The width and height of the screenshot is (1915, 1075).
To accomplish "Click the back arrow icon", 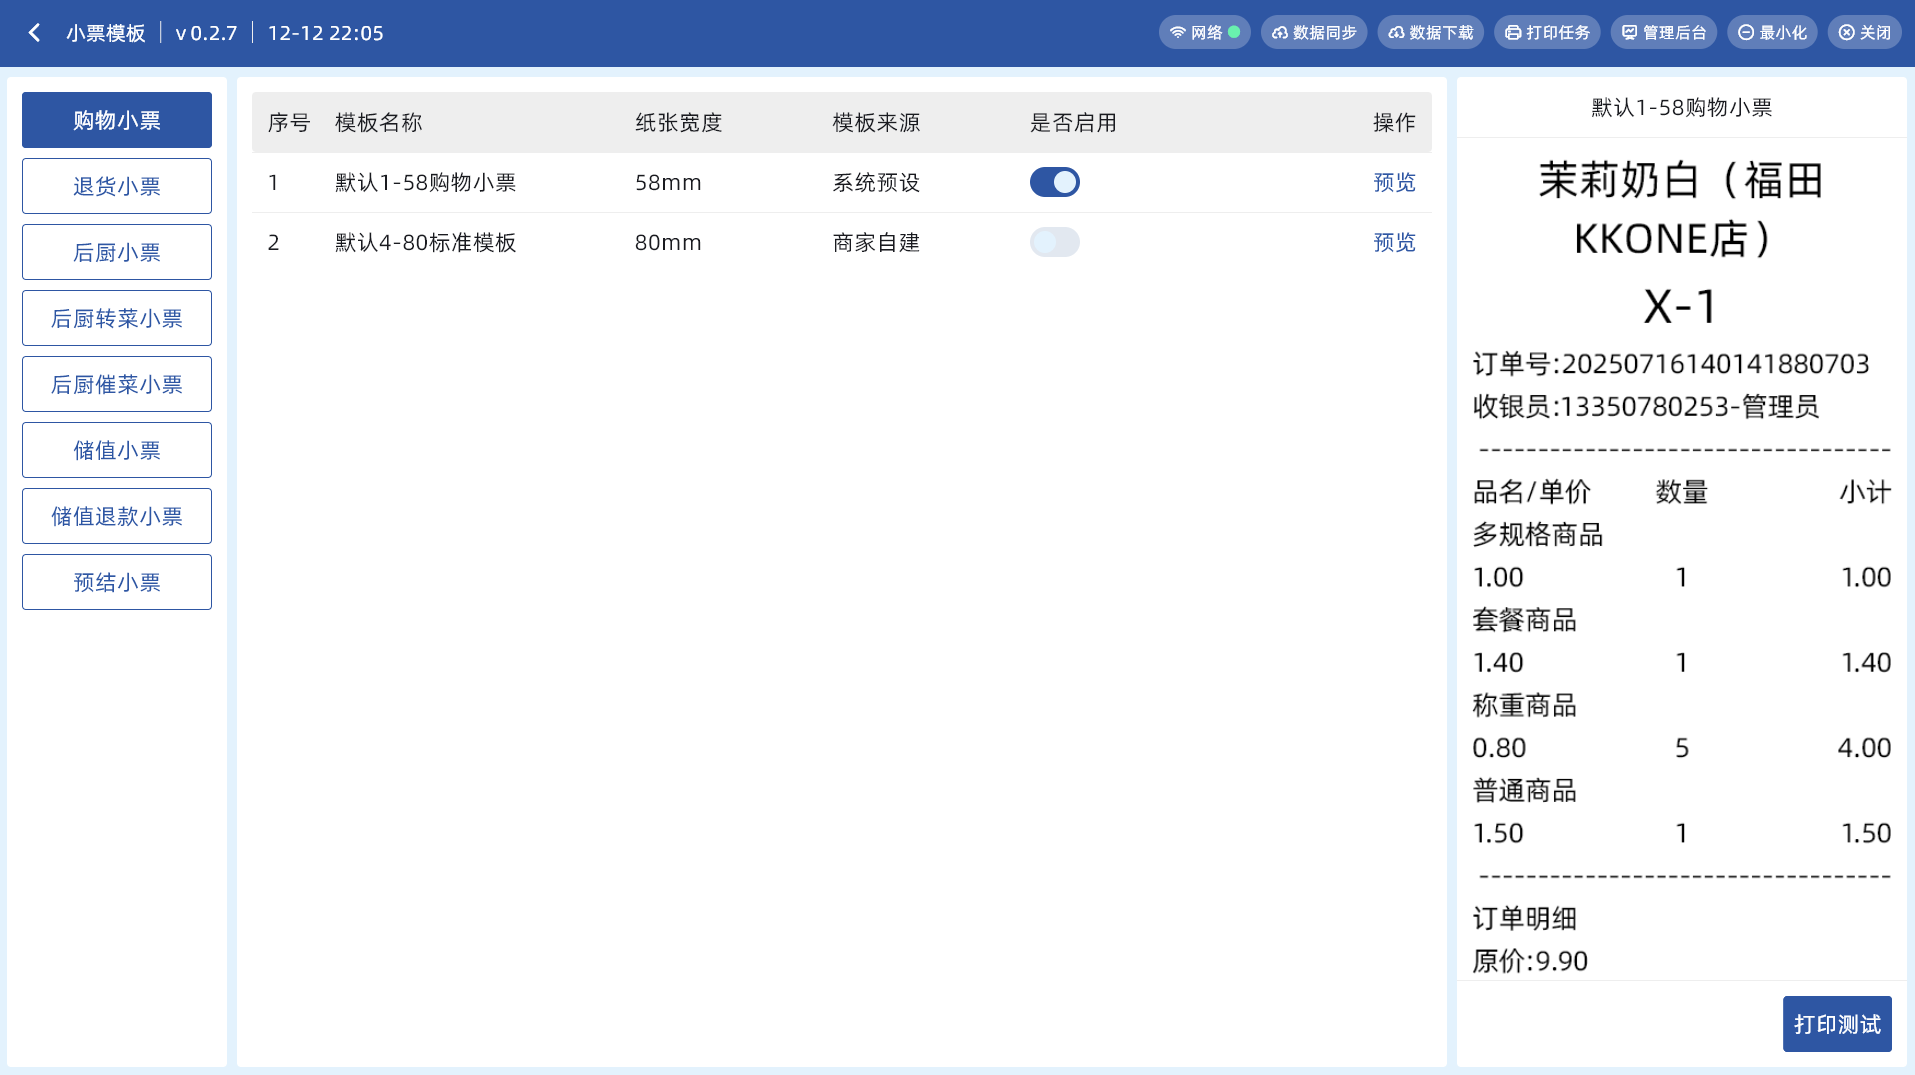I will (35, 33).
